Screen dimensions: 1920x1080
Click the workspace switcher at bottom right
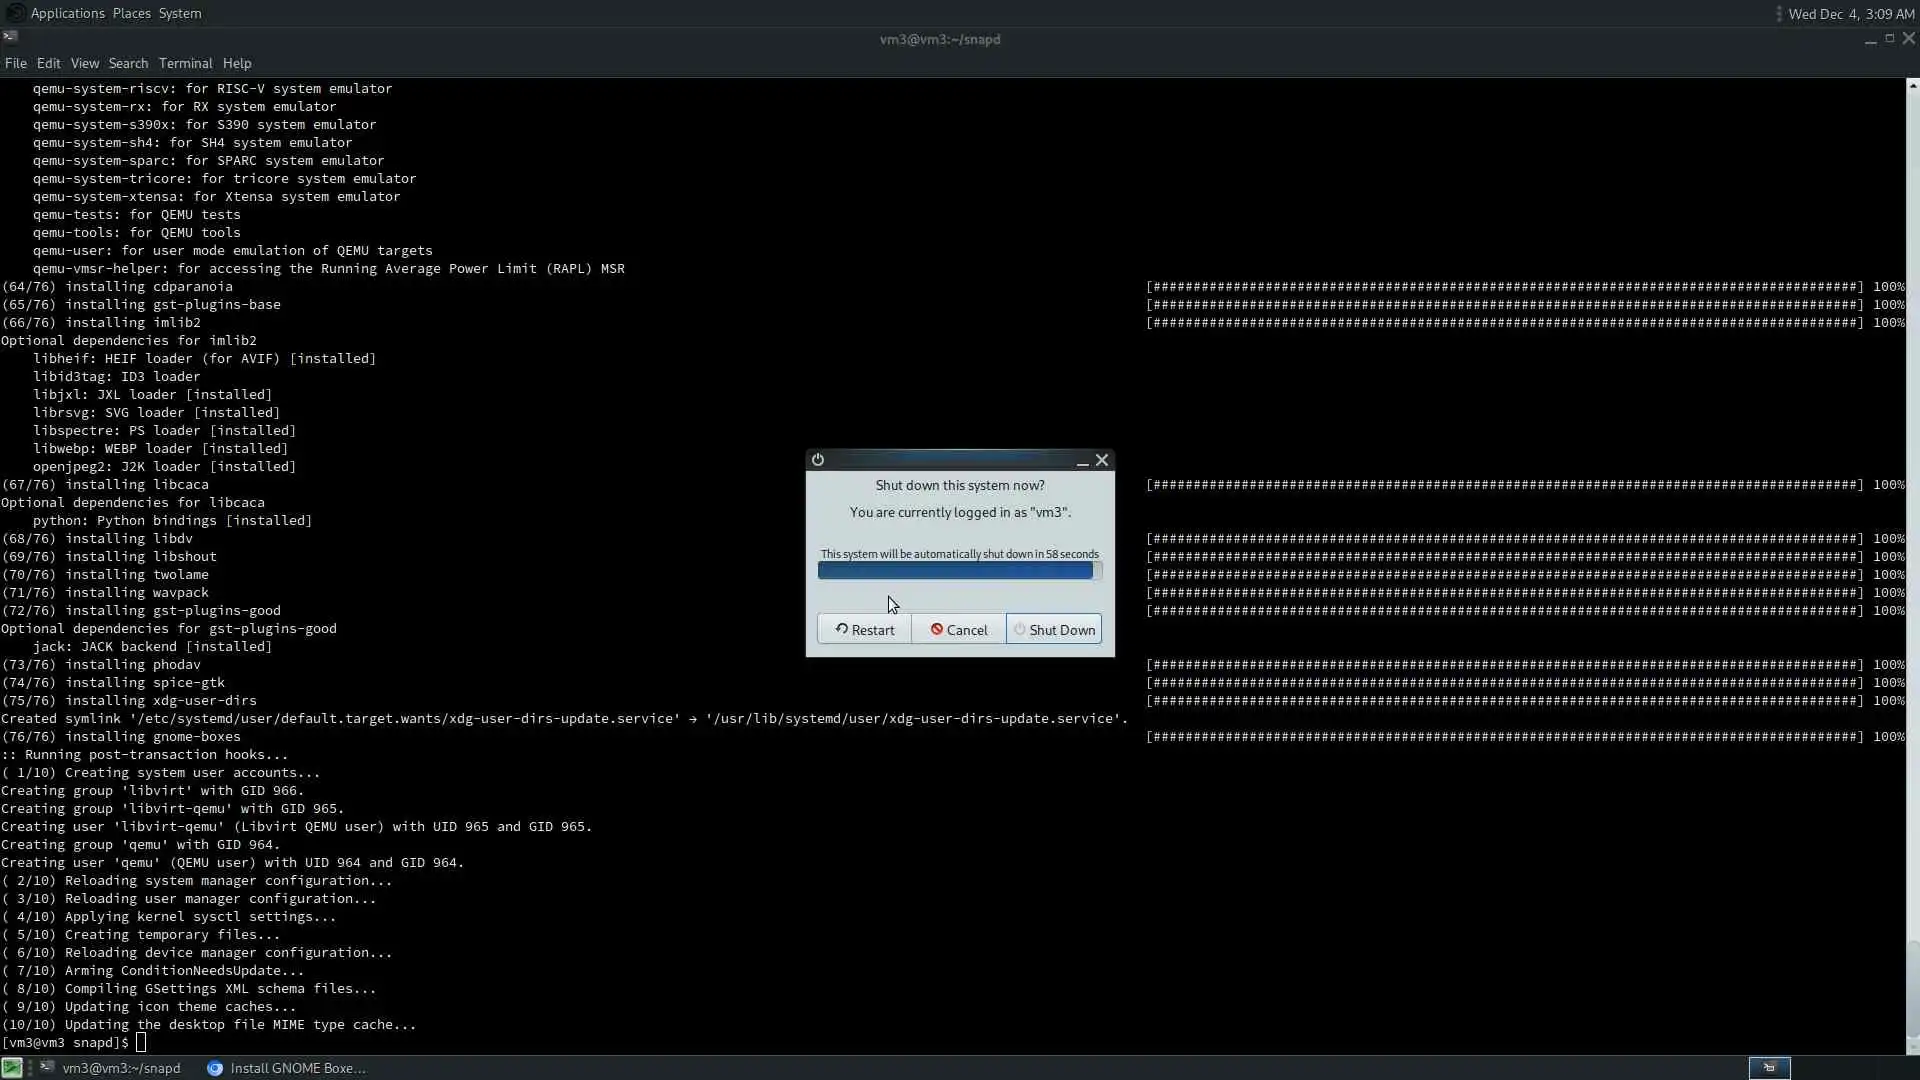click(x=1768, y=1068)
